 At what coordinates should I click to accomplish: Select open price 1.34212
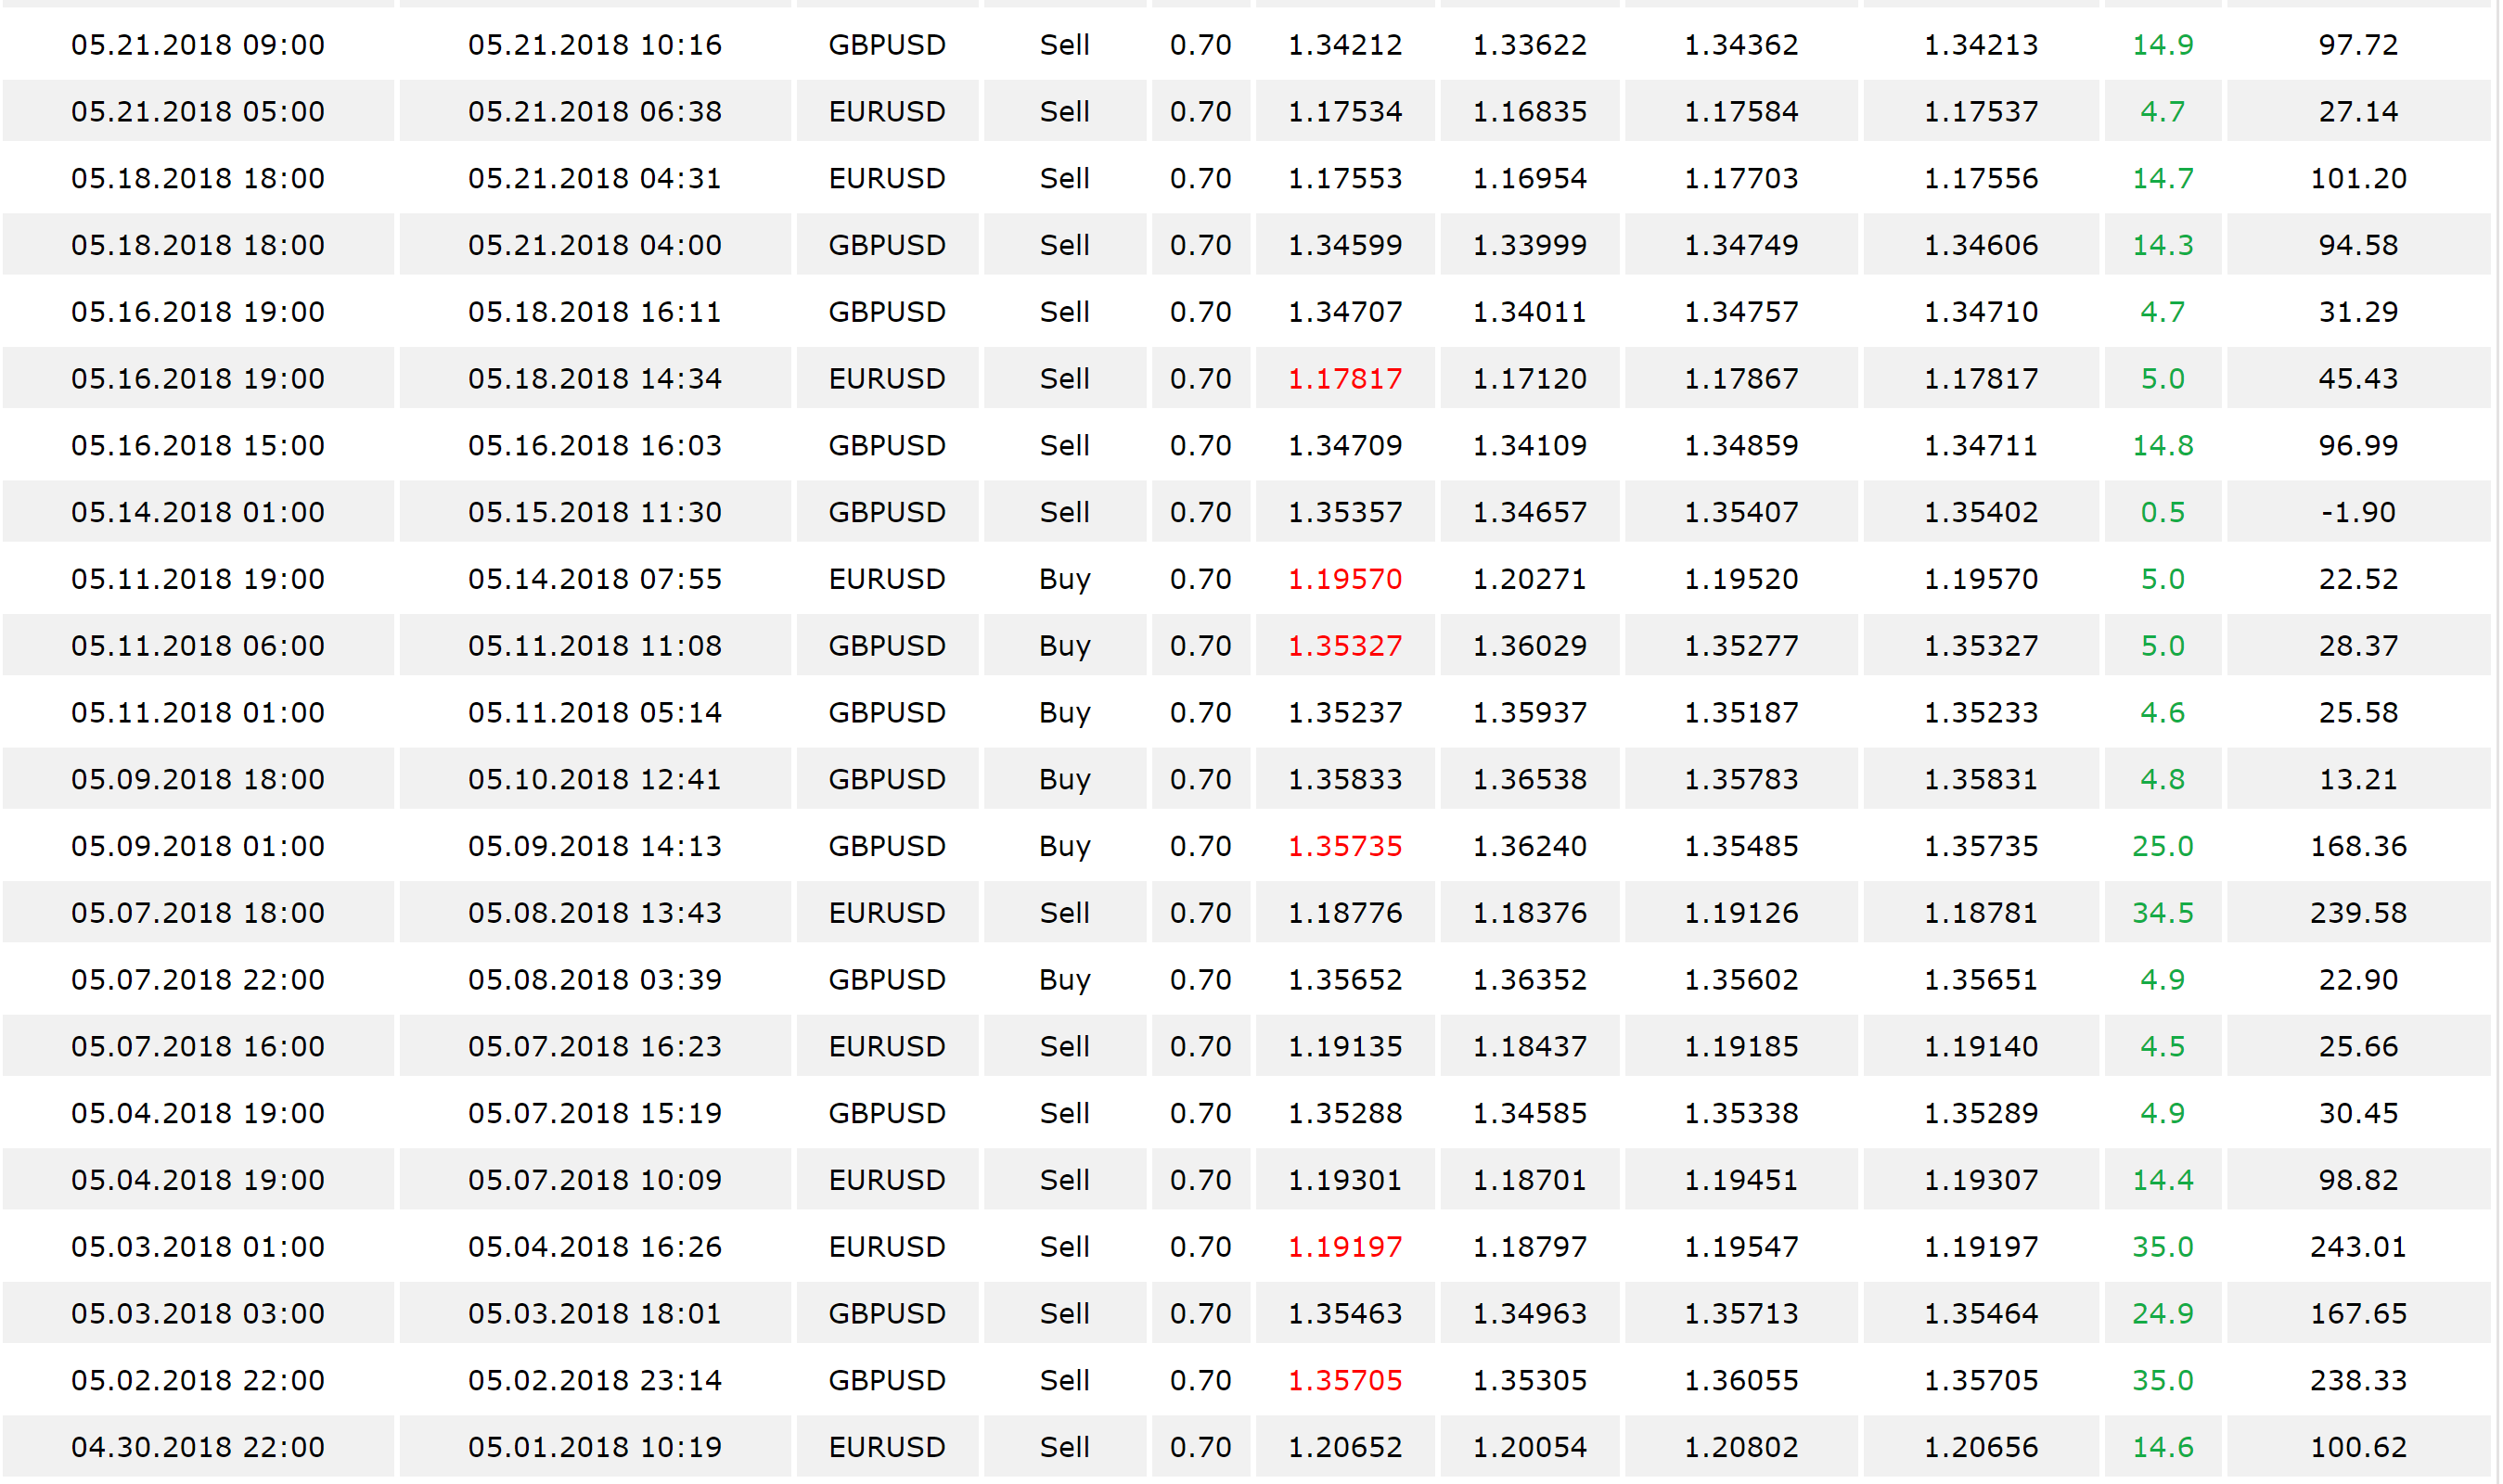pos(1345,45)
